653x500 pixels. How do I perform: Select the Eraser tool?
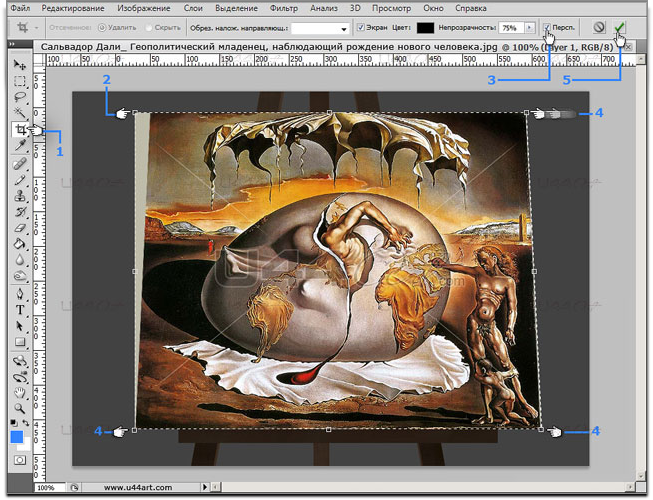(x=20, y=228)
